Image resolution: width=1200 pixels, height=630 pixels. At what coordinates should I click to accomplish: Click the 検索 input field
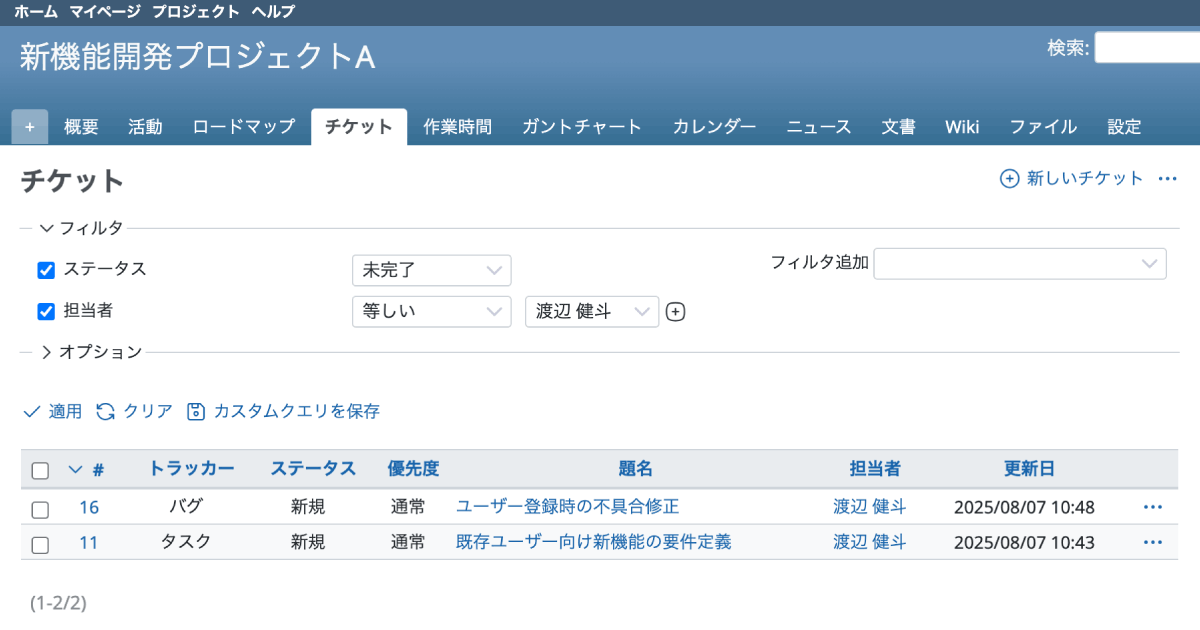[1147, 47]
